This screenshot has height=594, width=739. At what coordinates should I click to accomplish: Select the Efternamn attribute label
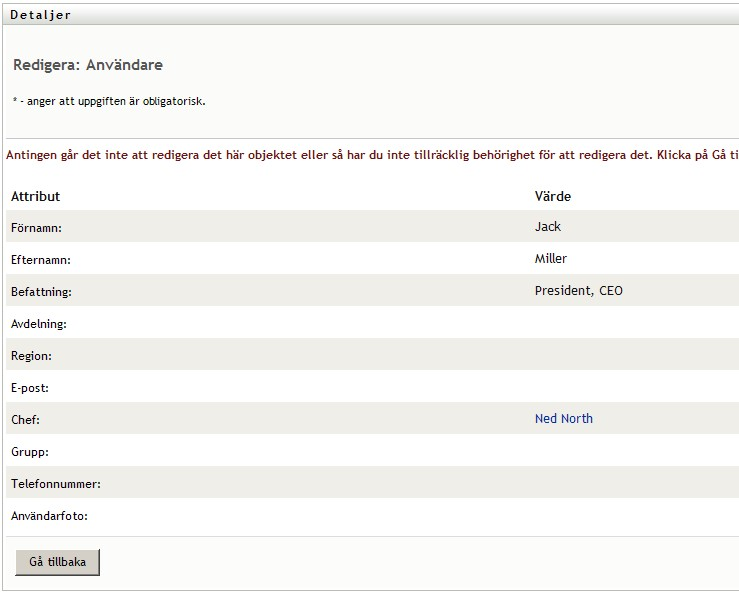[x=41, y=260]
